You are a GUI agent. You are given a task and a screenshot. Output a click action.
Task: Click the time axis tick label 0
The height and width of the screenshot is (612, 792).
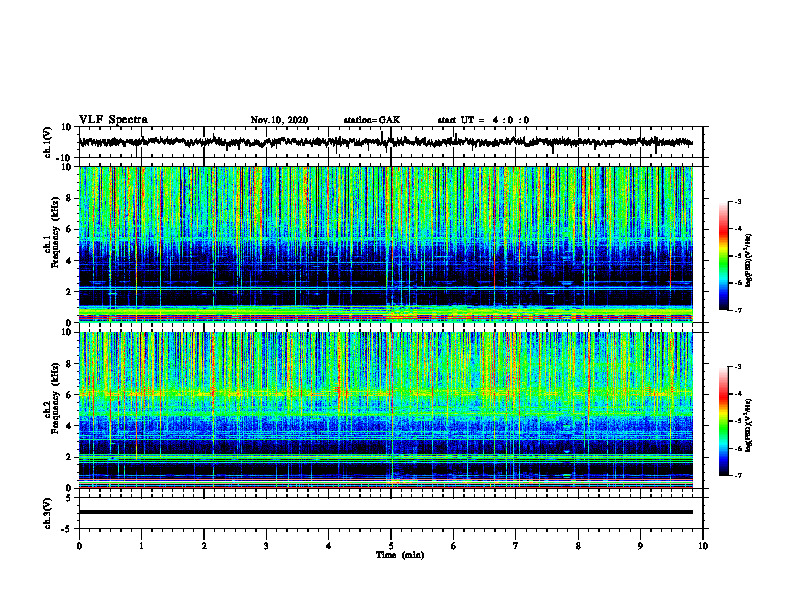[x=79, y=546]
